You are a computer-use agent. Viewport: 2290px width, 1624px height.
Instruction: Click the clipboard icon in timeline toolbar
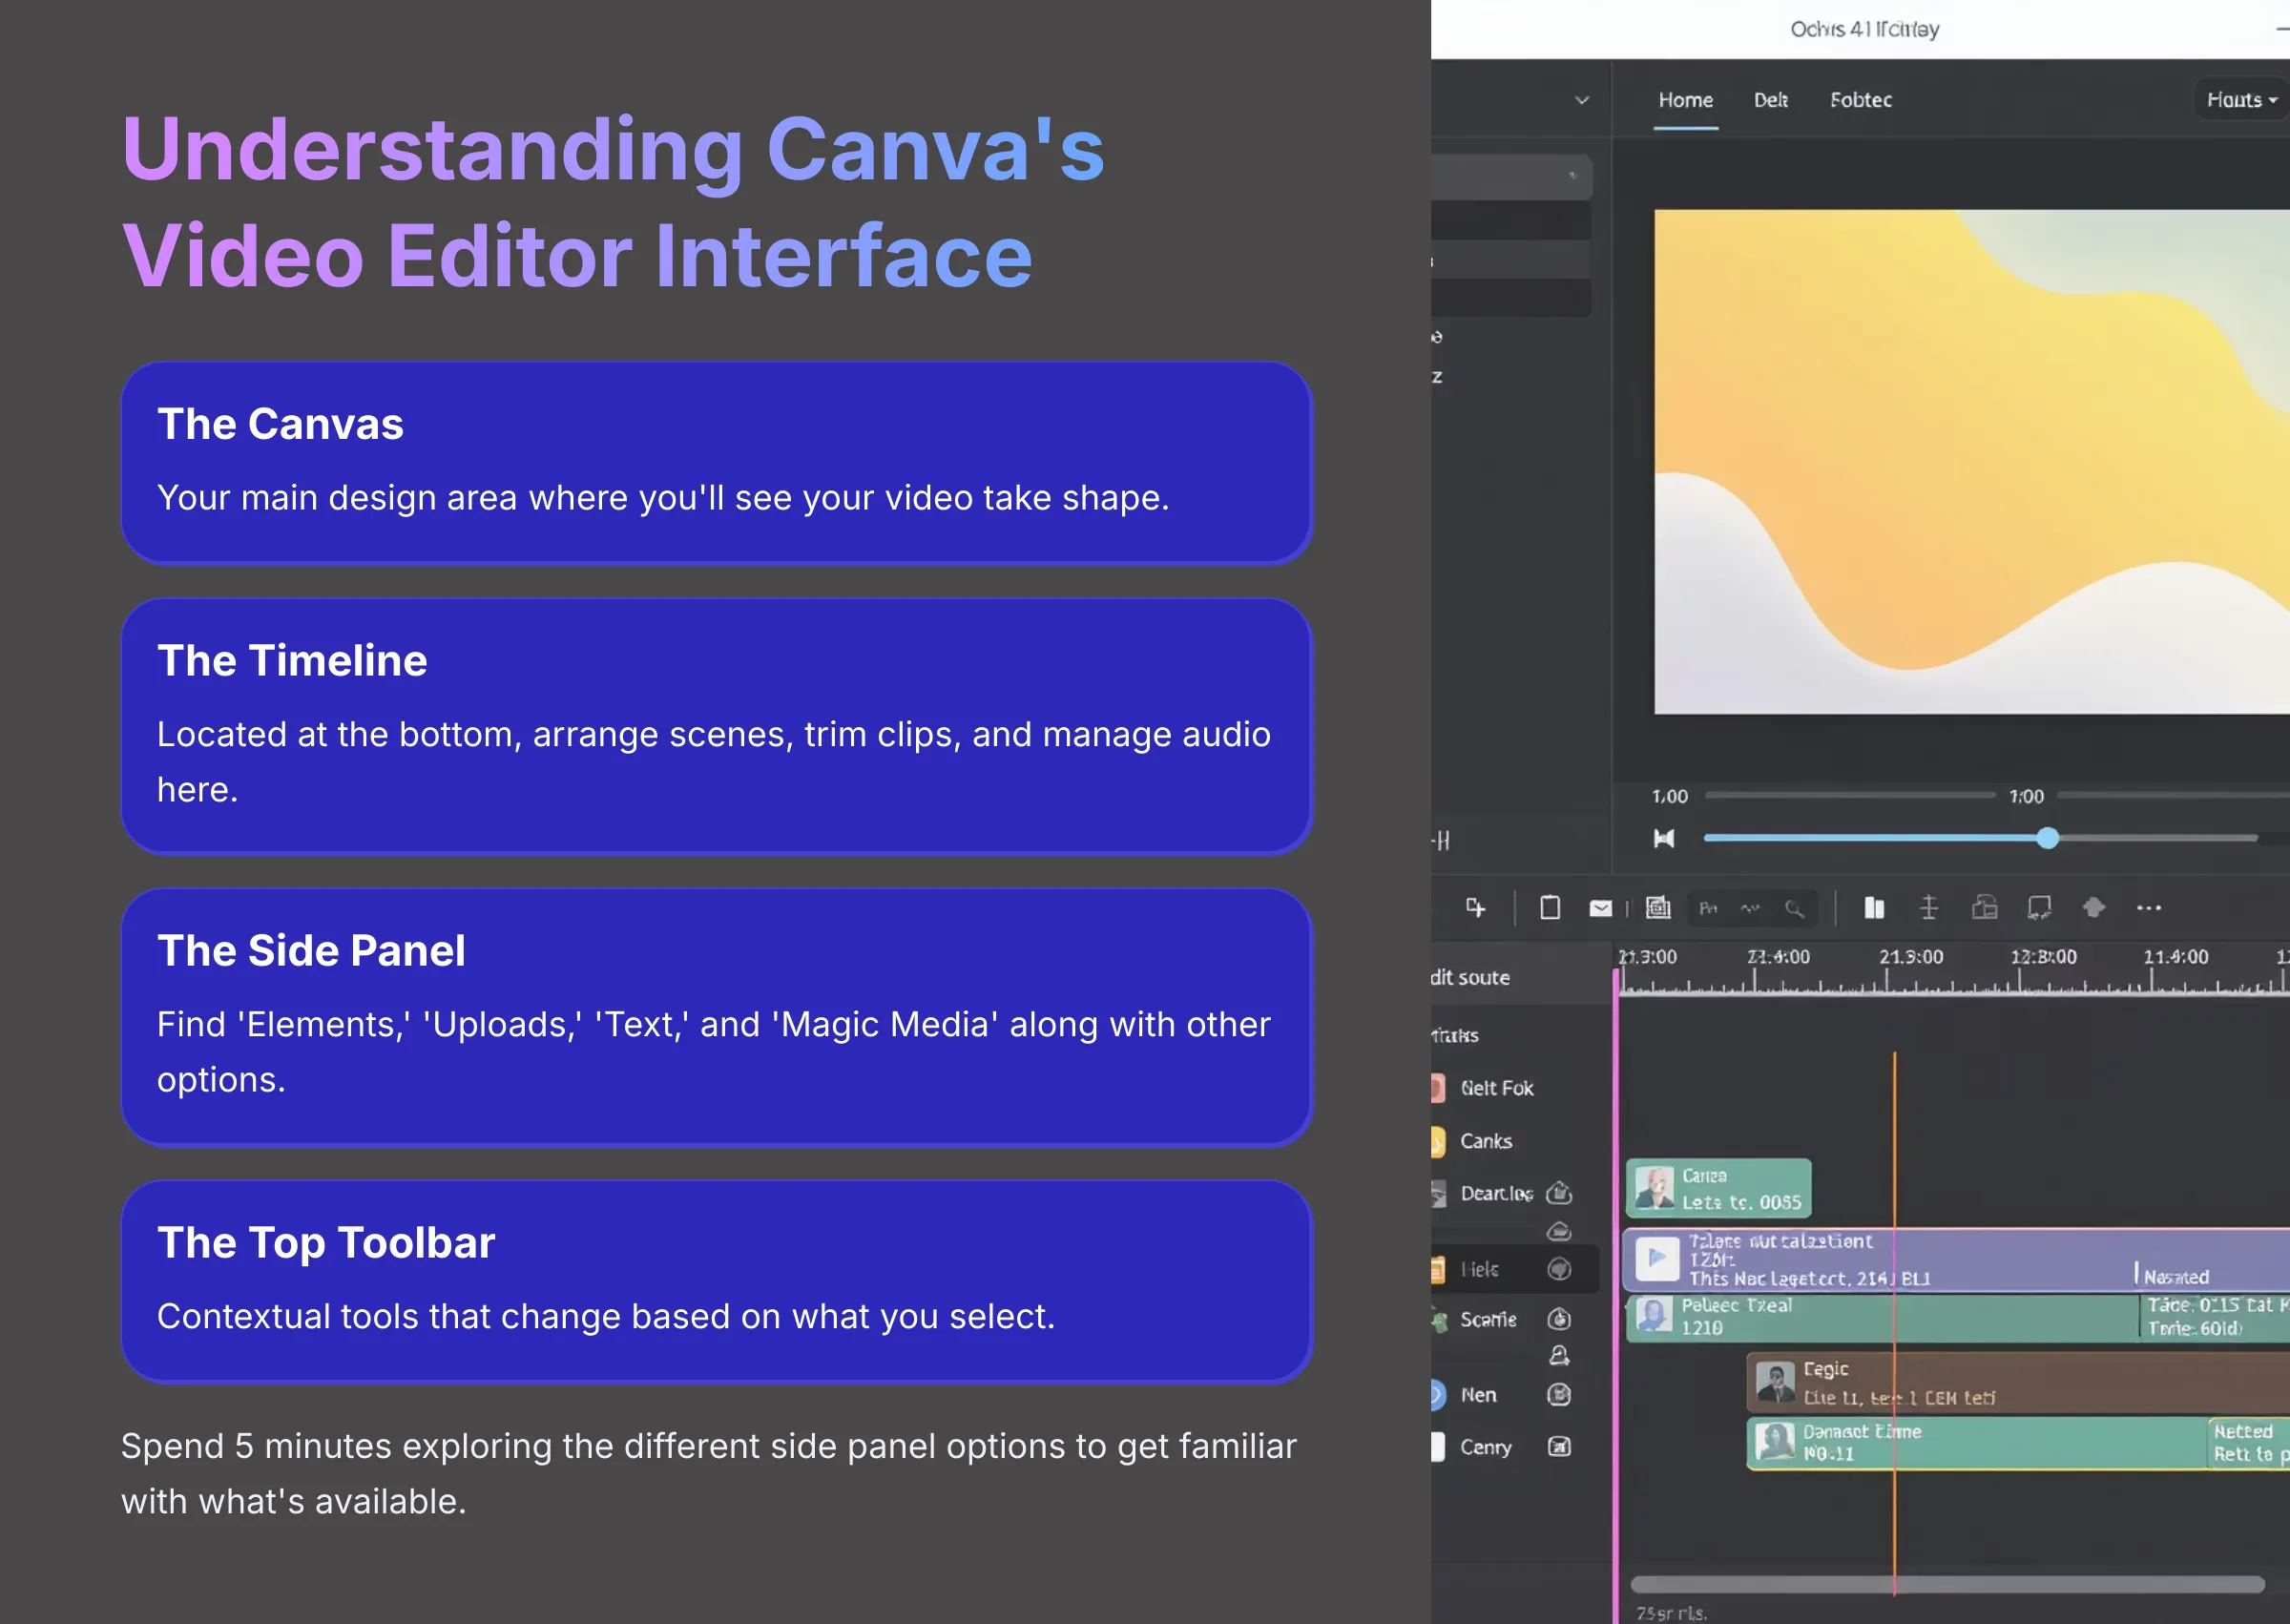pyautogui.click(x=1550, y=907)
